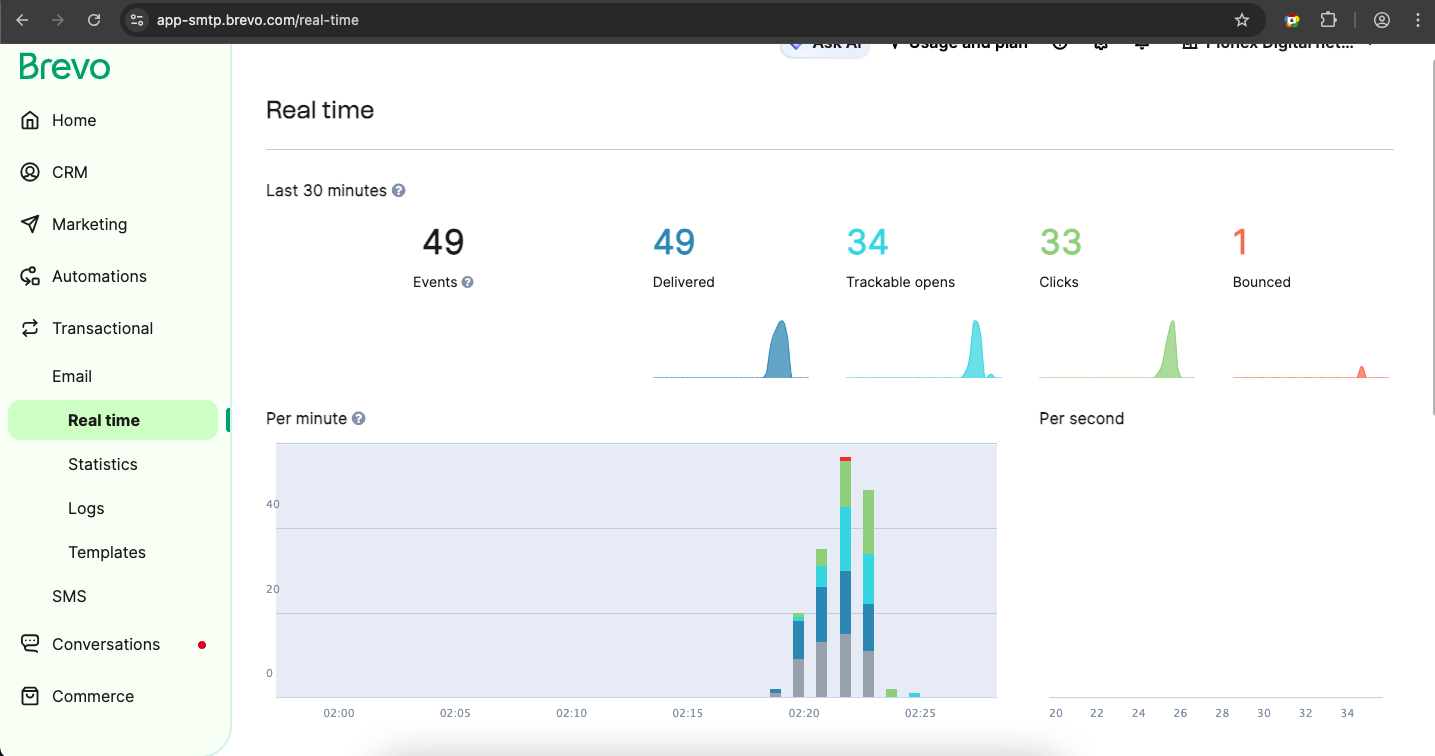Open the Logs section
This screenshot has width=1435, height=756.
pos(85,507)
